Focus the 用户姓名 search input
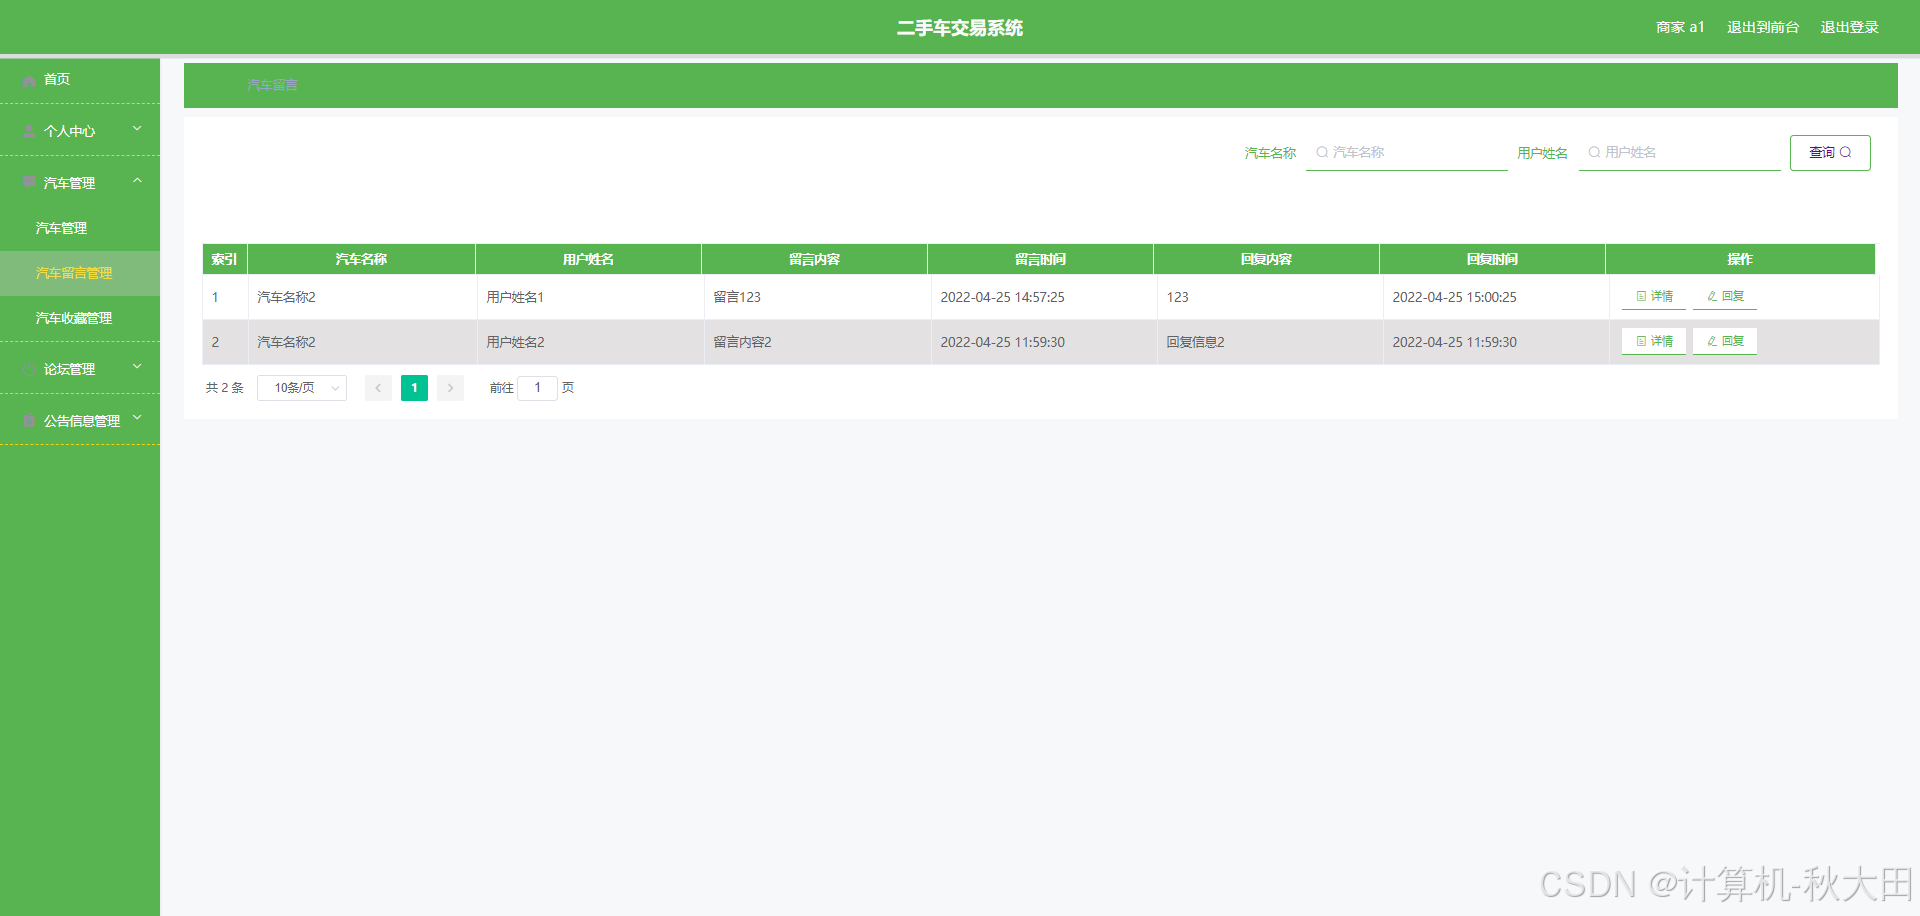1920x916 pixels. point(1679,152)
